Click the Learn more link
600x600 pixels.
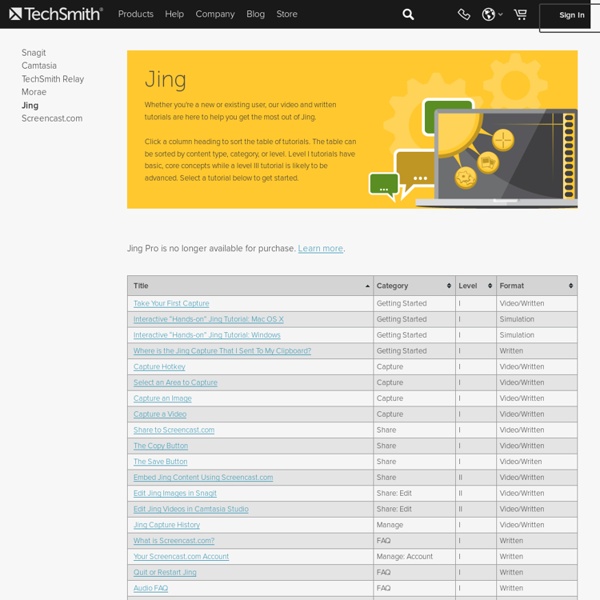[x=321, y=249]
